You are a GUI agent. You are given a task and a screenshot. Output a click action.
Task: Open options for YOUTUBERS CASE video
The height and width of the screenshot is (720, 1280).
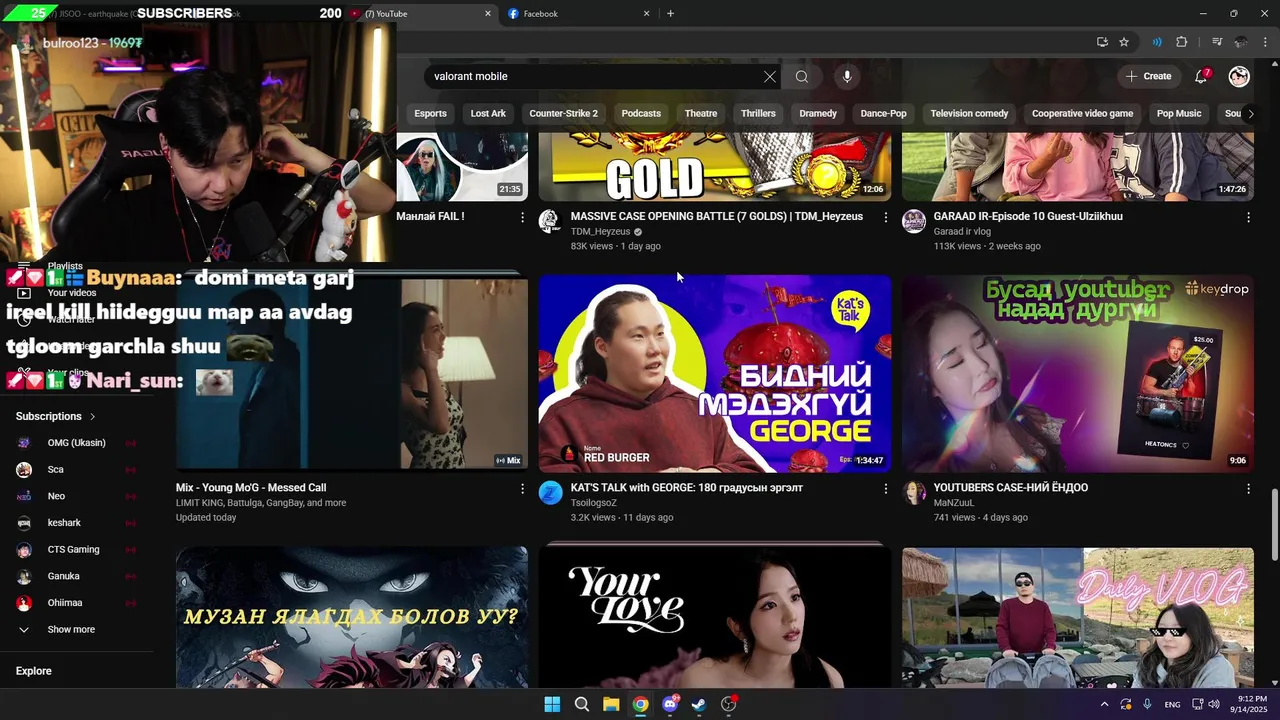[1248, 488]
